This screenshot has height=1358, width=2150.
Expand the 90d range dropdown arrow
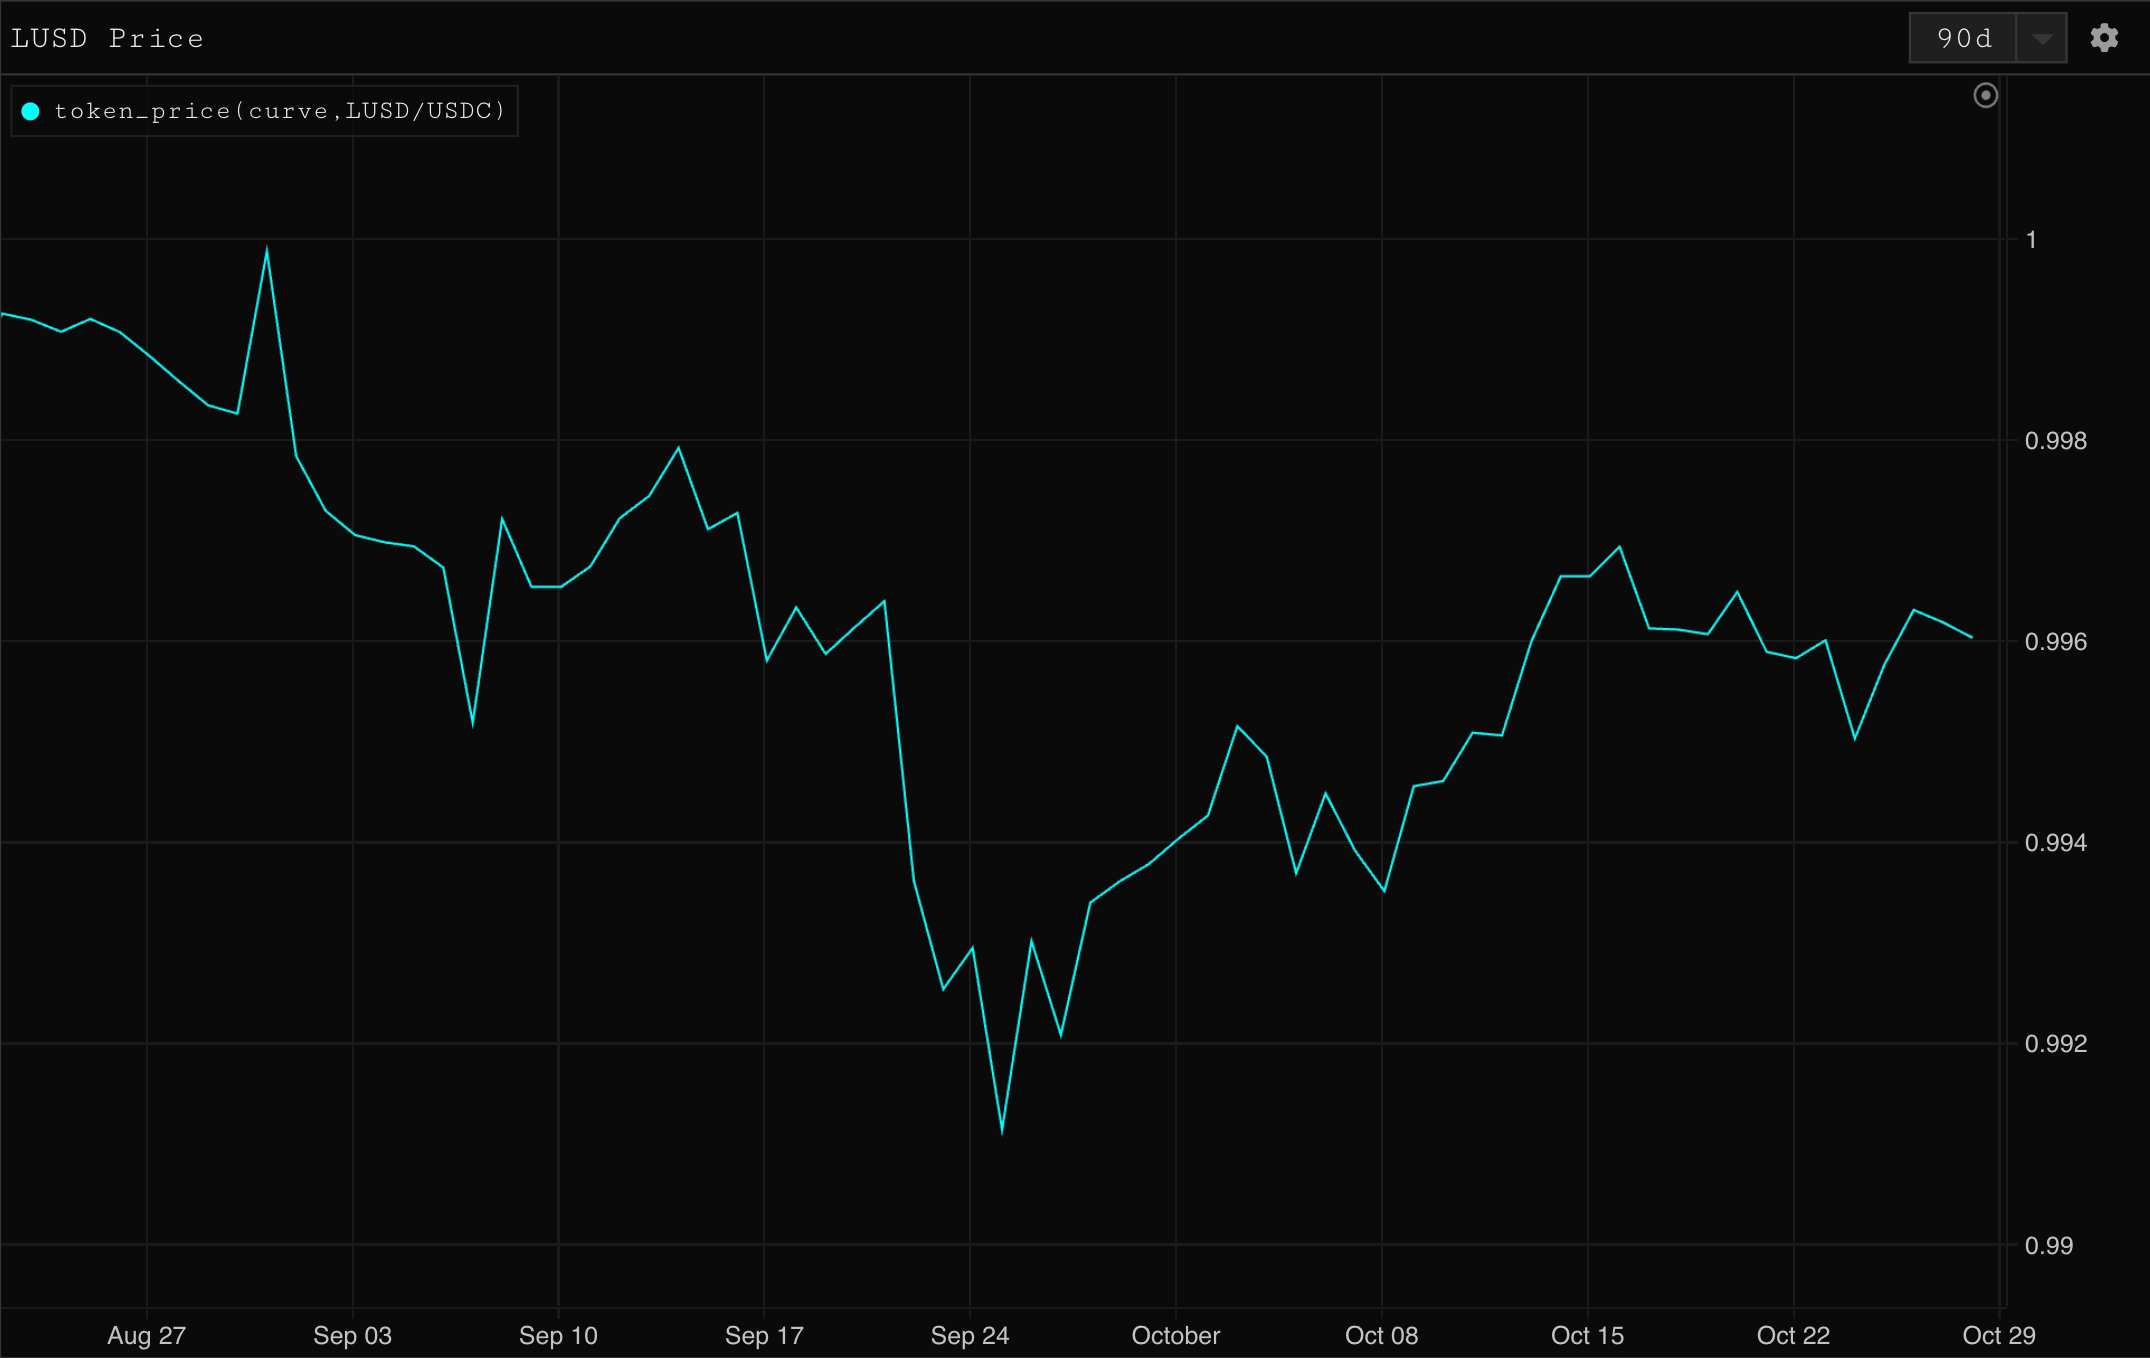coord(2042,39)
